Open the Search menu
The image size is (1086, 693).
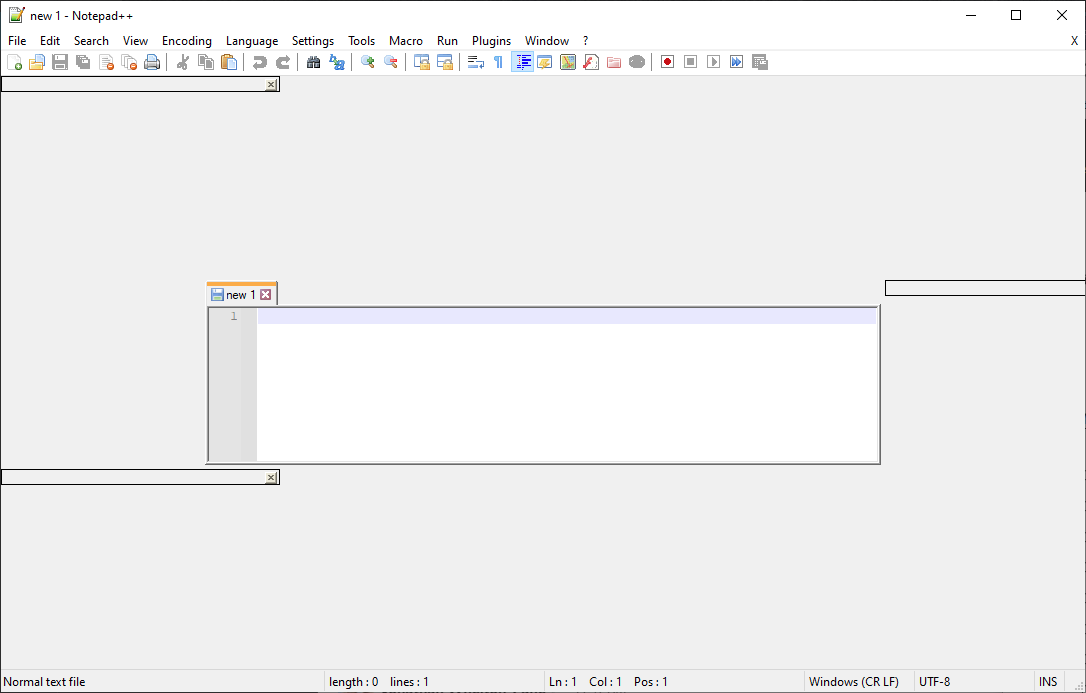click(x=91, y=41)
